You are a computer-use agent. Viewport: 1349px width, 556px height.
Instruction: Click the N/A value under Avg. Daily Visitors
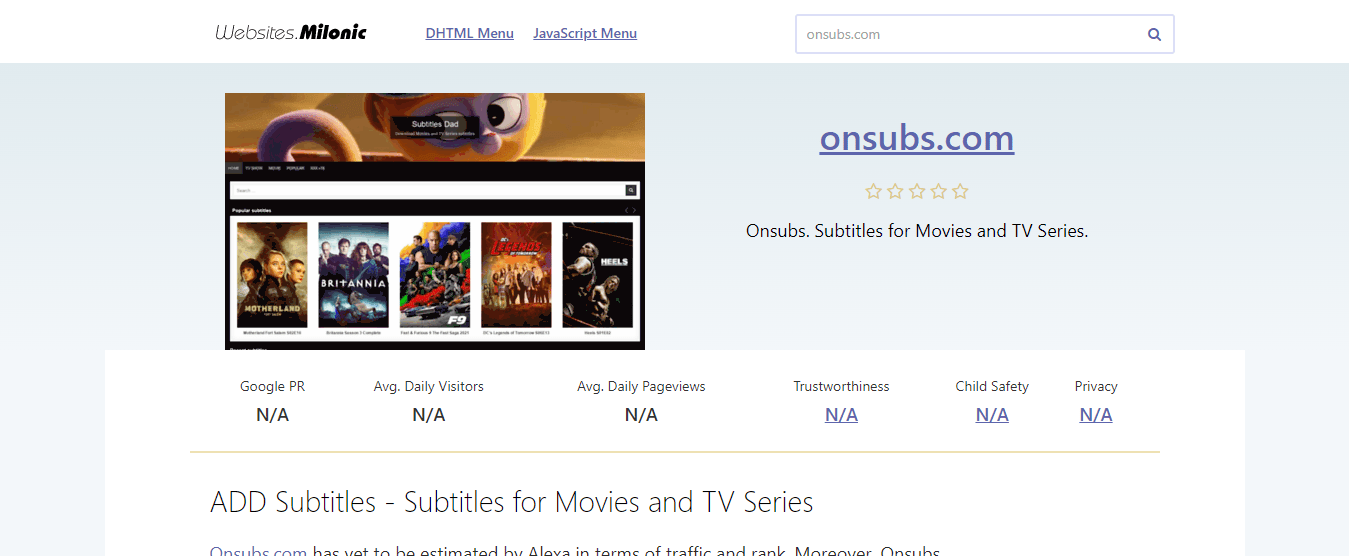click(x=429, y=414)
